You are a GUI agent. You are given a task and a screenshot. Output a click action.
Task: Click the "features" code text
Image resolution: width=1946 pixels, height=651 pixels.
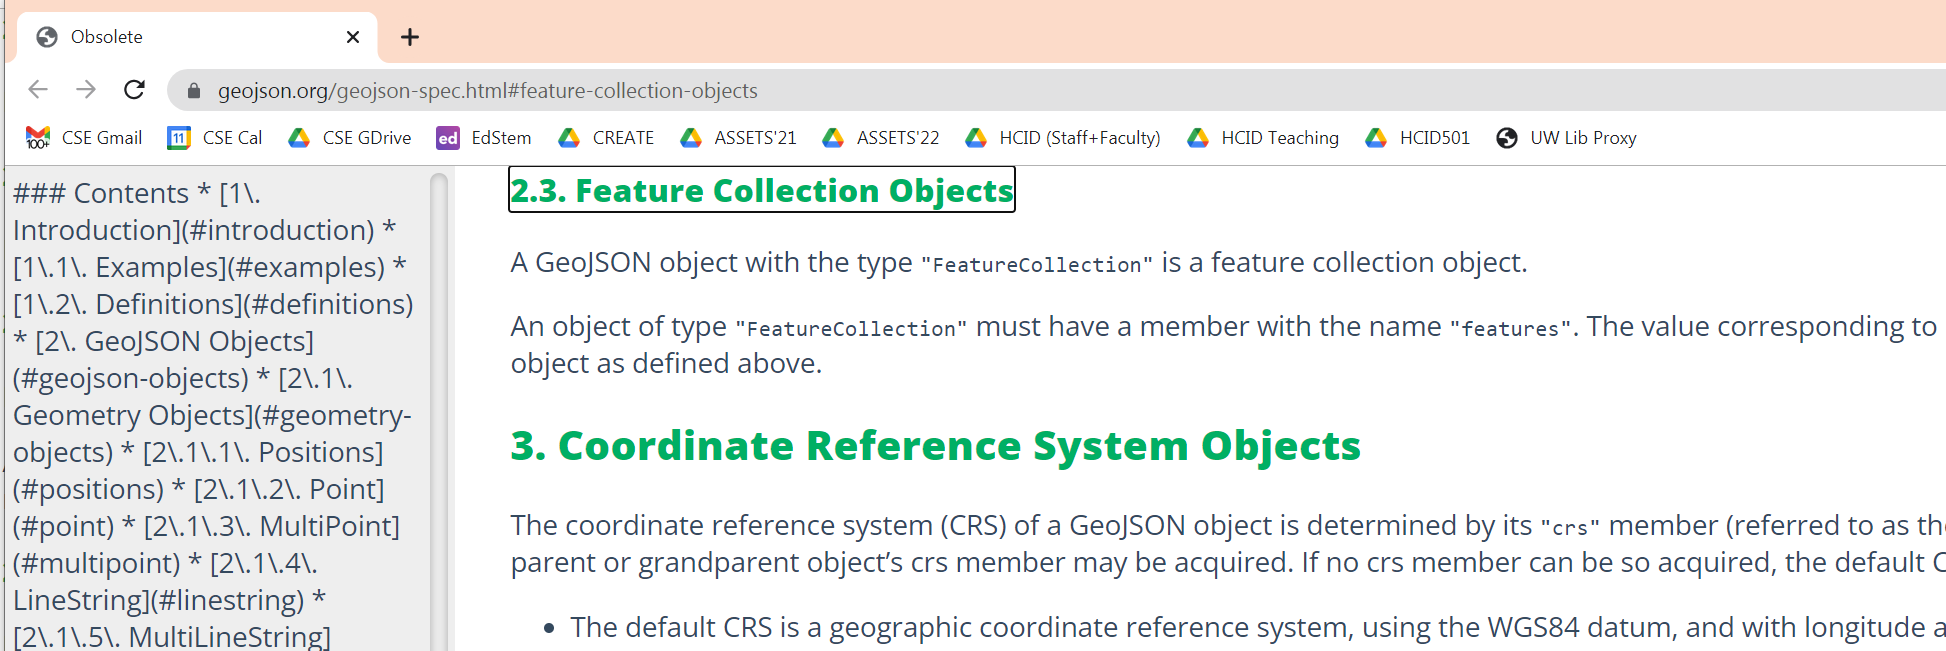coord(1510,329)
